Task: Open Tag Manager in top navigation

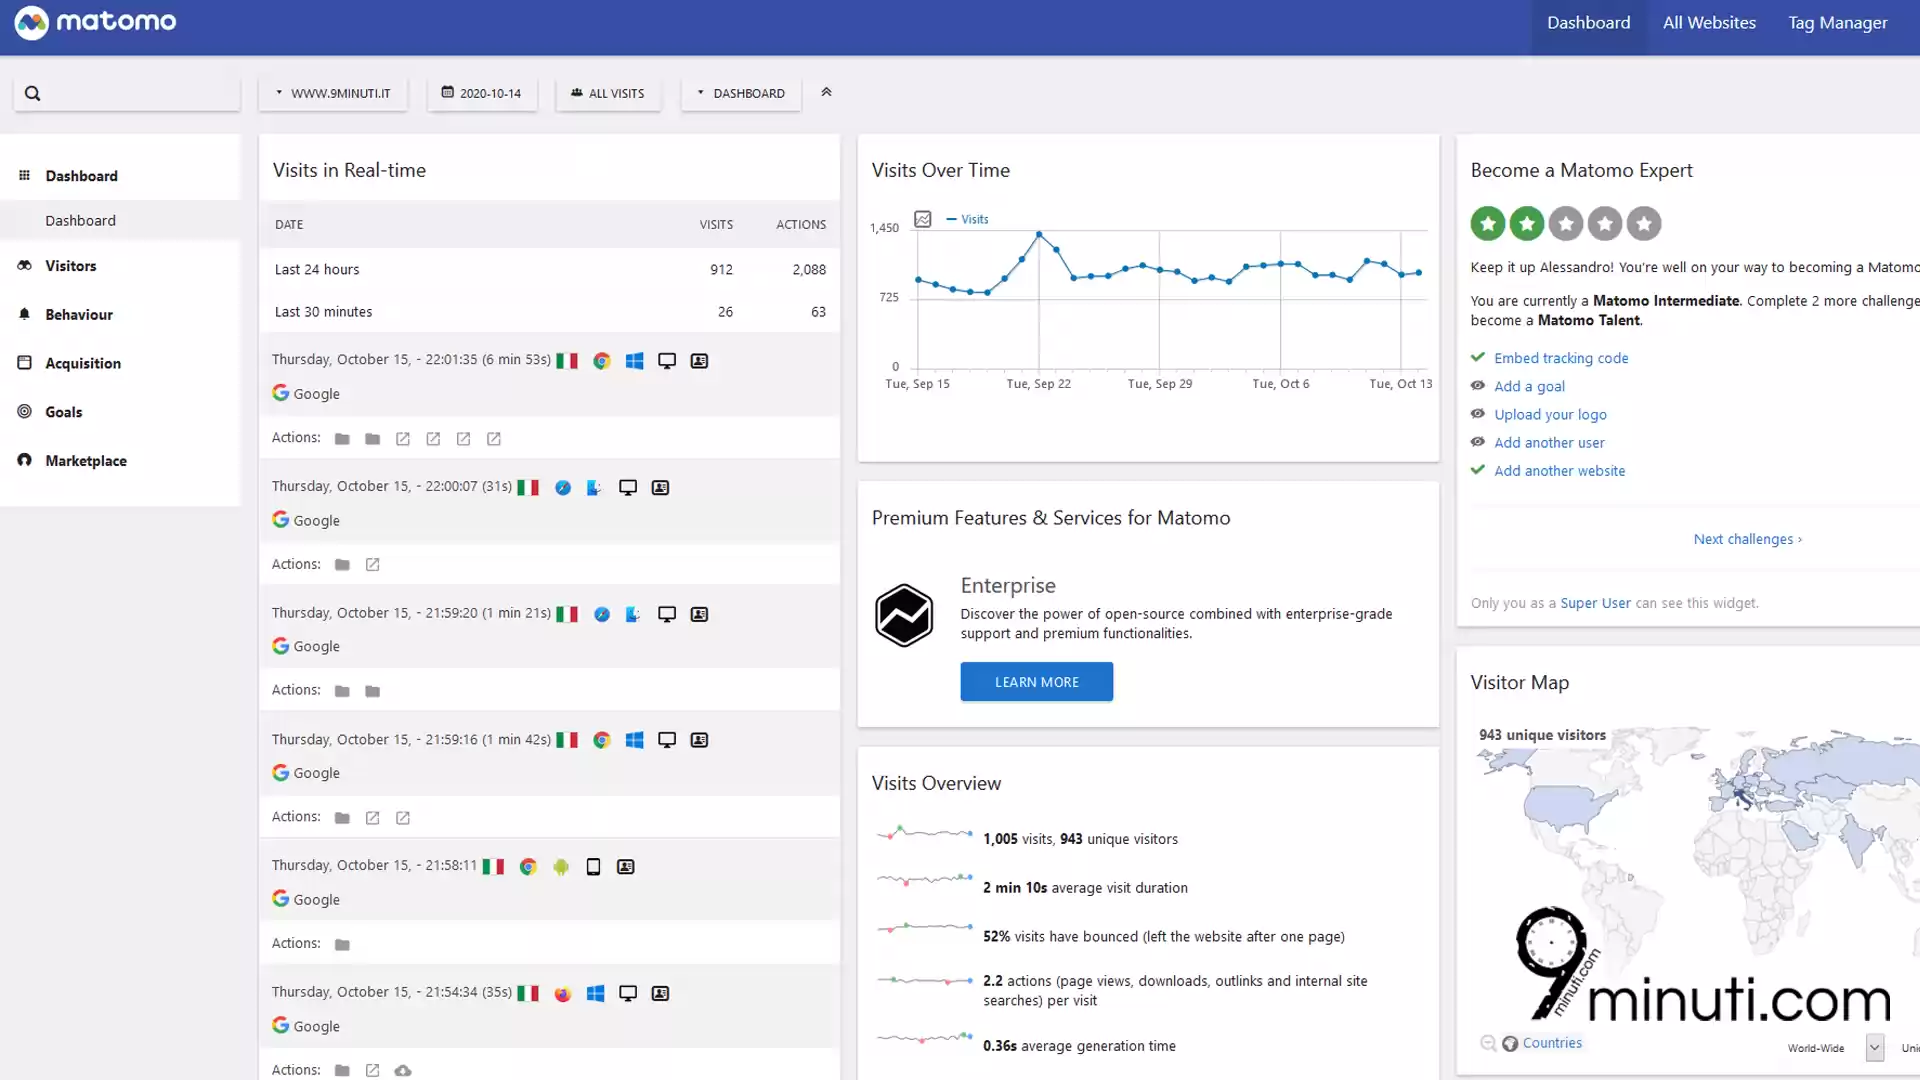Action: 1837,23
